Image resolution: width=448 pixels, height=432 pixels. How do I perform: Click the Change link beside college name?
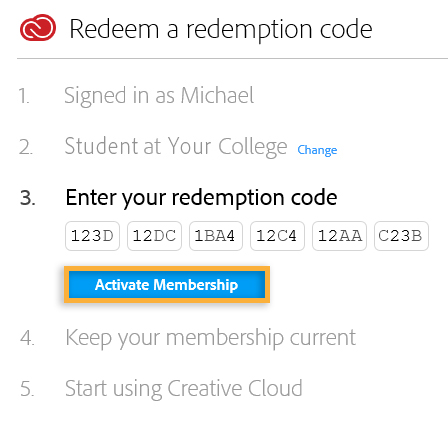pyautogui.click(x=317, y=150)
